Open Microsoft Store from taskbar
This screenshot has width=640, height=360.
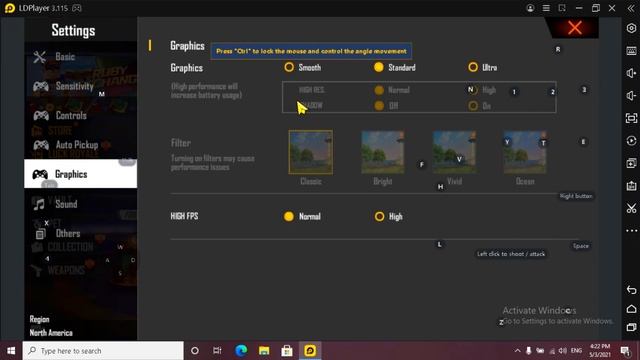pos(287,351)
